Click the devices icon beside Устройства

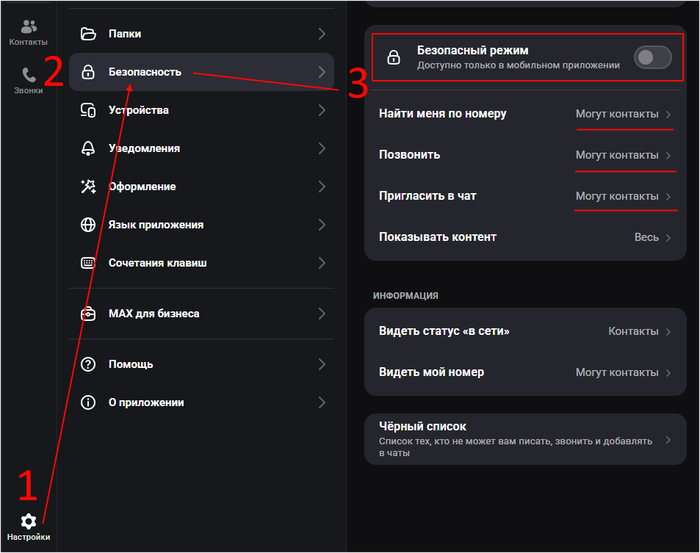(x=88, y=110)
